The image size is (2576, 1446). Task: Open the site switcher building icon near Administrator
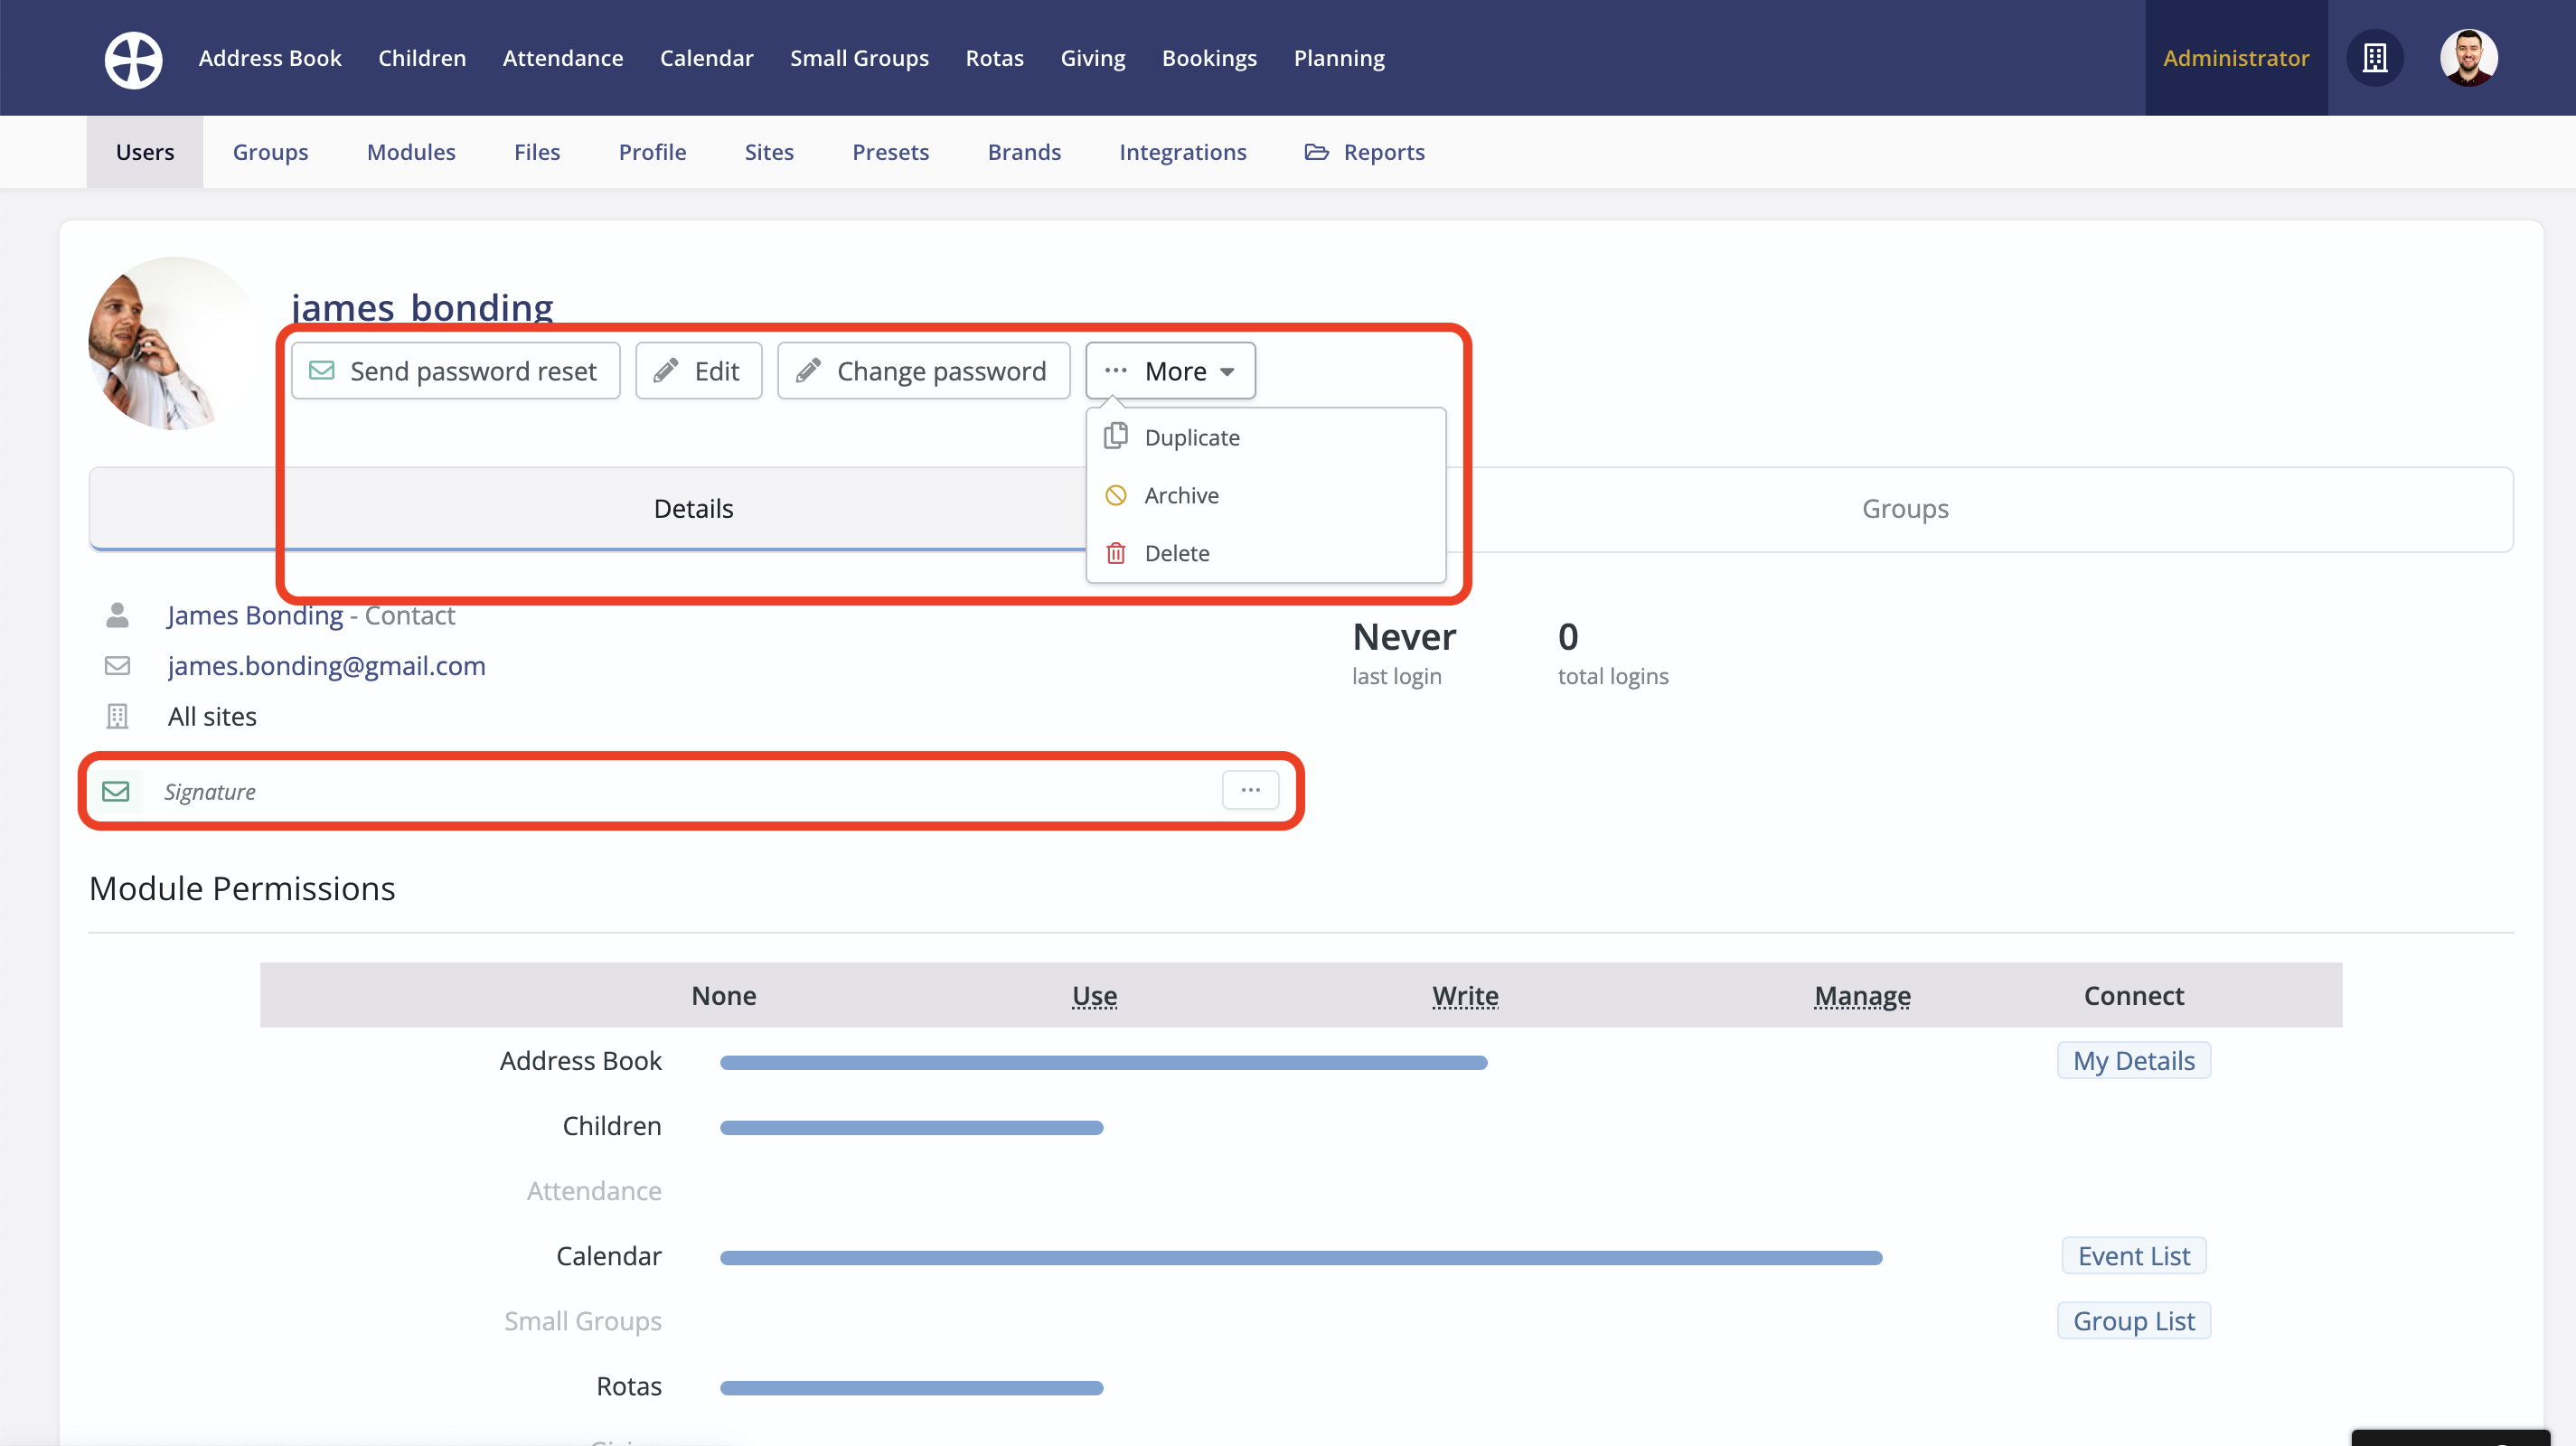point(2375,58)
